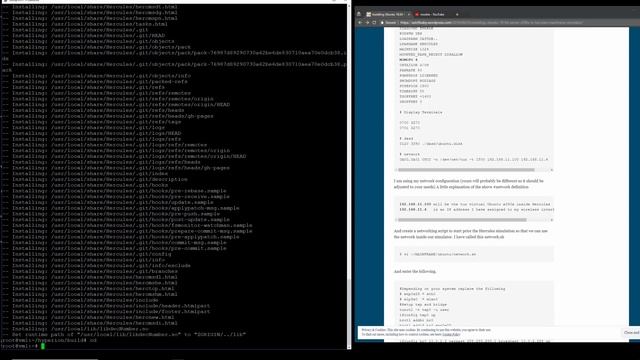Open a new browser tab with plus
The image size is (640, 360).
[457, 14]
